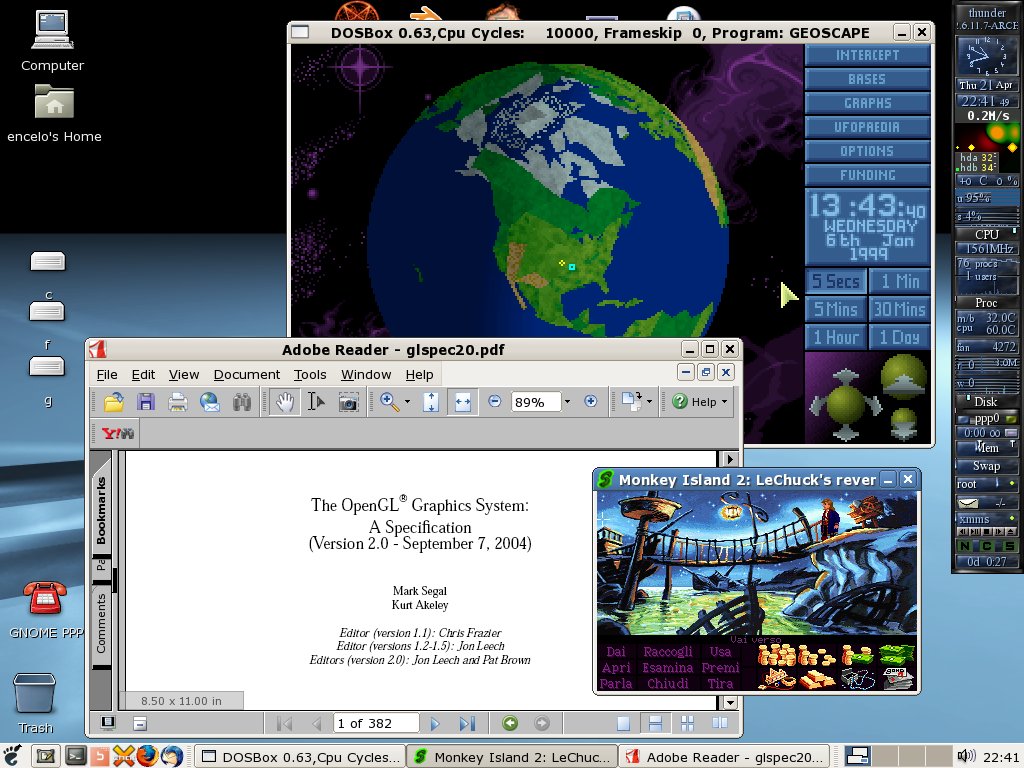Jump to the last page of the PDF
Image resolution: width=1024 pixels, height=768 pixels.
point(467,723)
